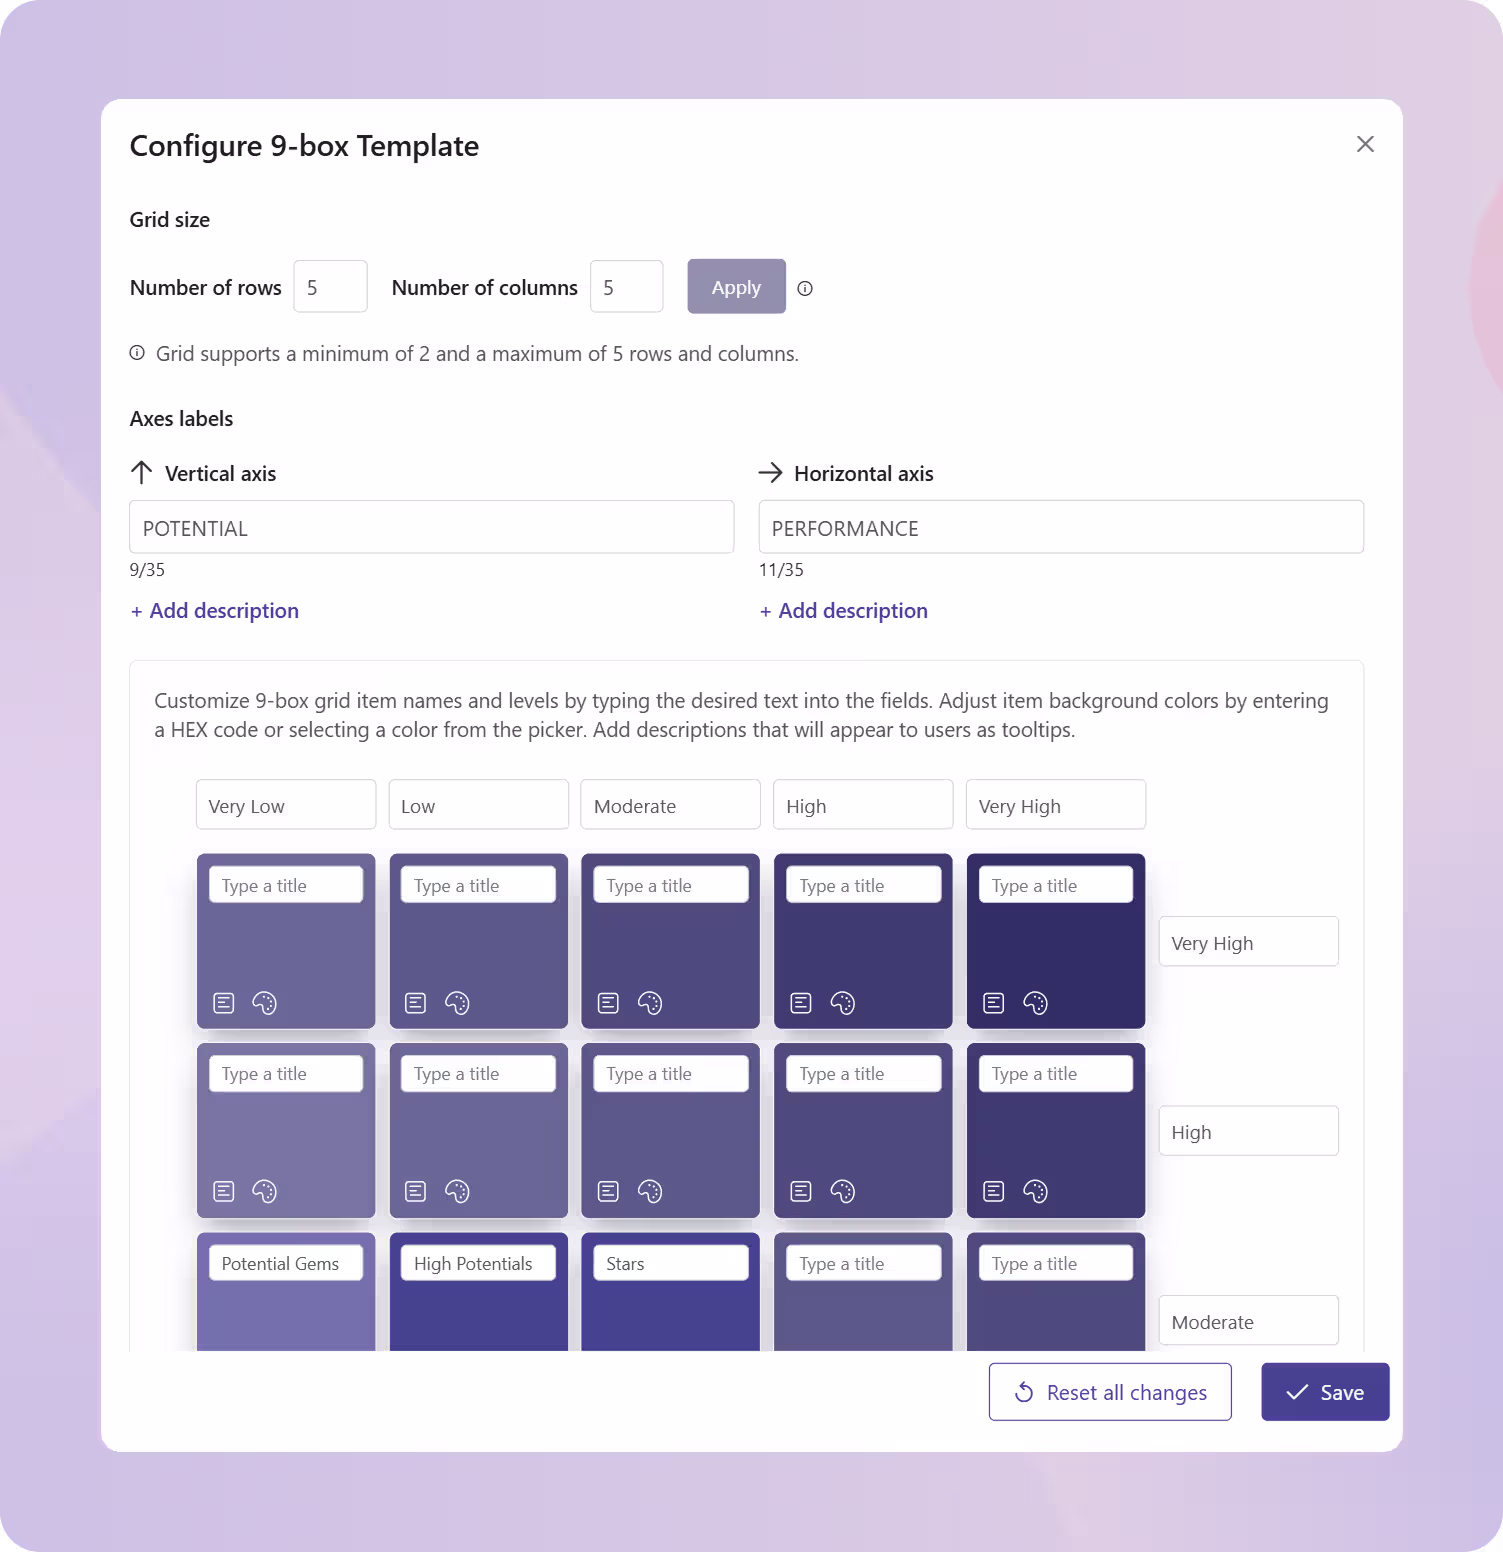Open color palette in Very High row, High column
1503x1552 pixels.
click(843, 1003)
